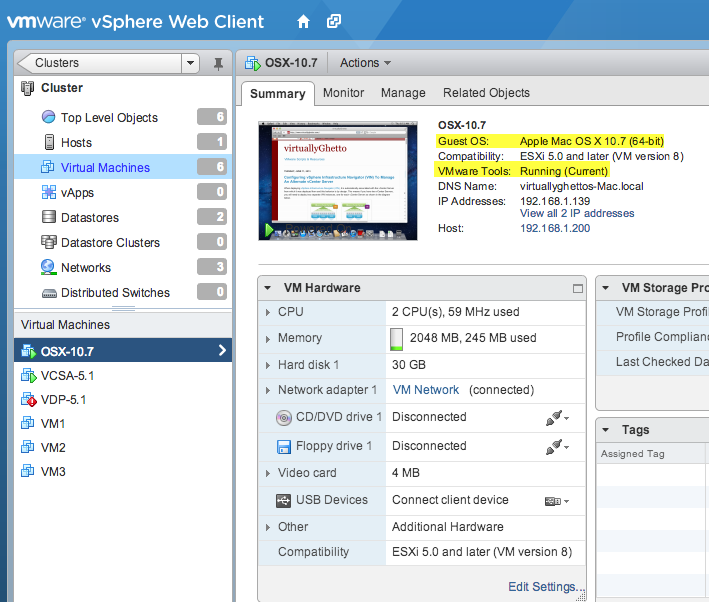The height and width of the screenshot is (602, 709).
Task: Go to vSphere Home icon
Action: click(303, 21)
